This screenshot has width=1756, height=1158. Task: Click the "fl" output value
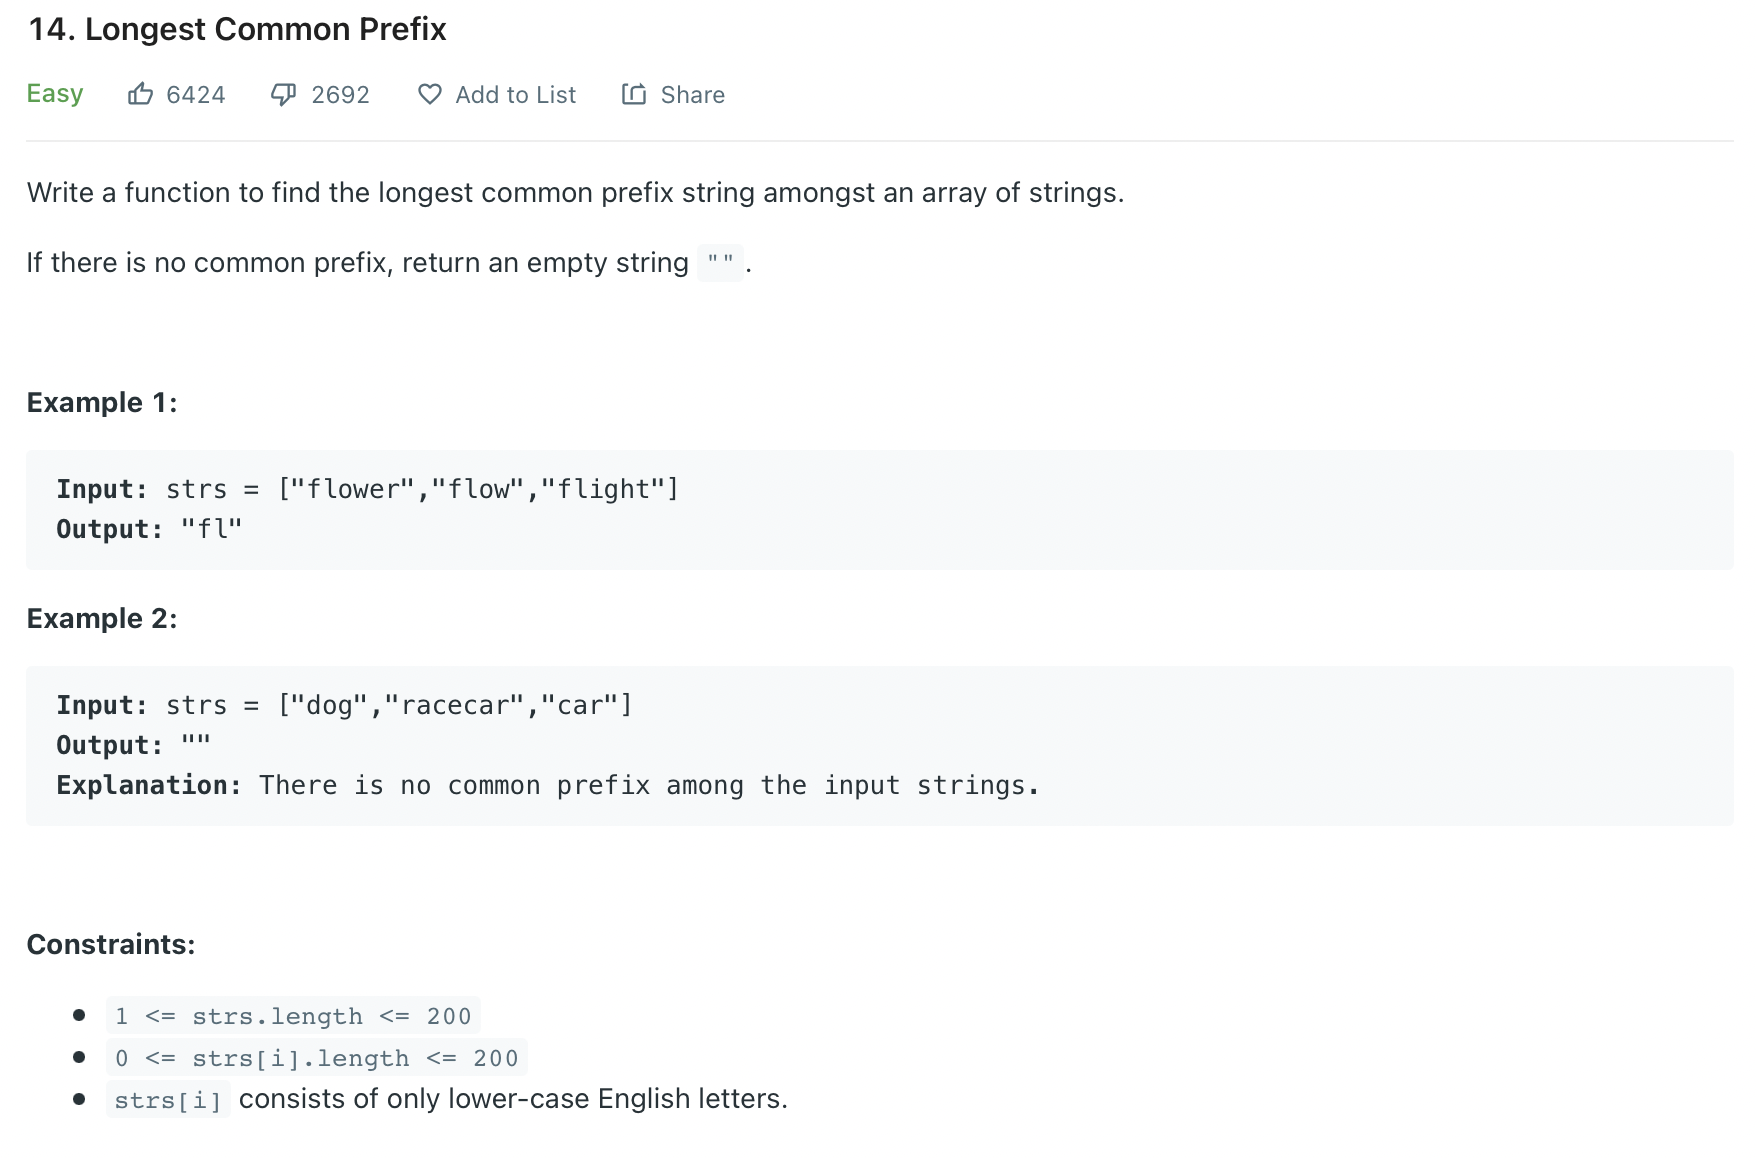point(212,529)
